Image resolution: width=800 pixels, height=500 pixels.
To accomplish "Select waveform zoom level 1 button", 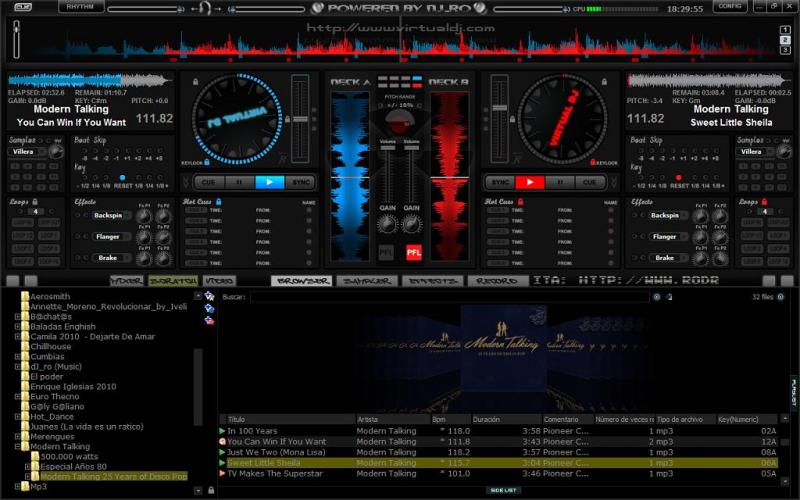I will tap(785, 30).
